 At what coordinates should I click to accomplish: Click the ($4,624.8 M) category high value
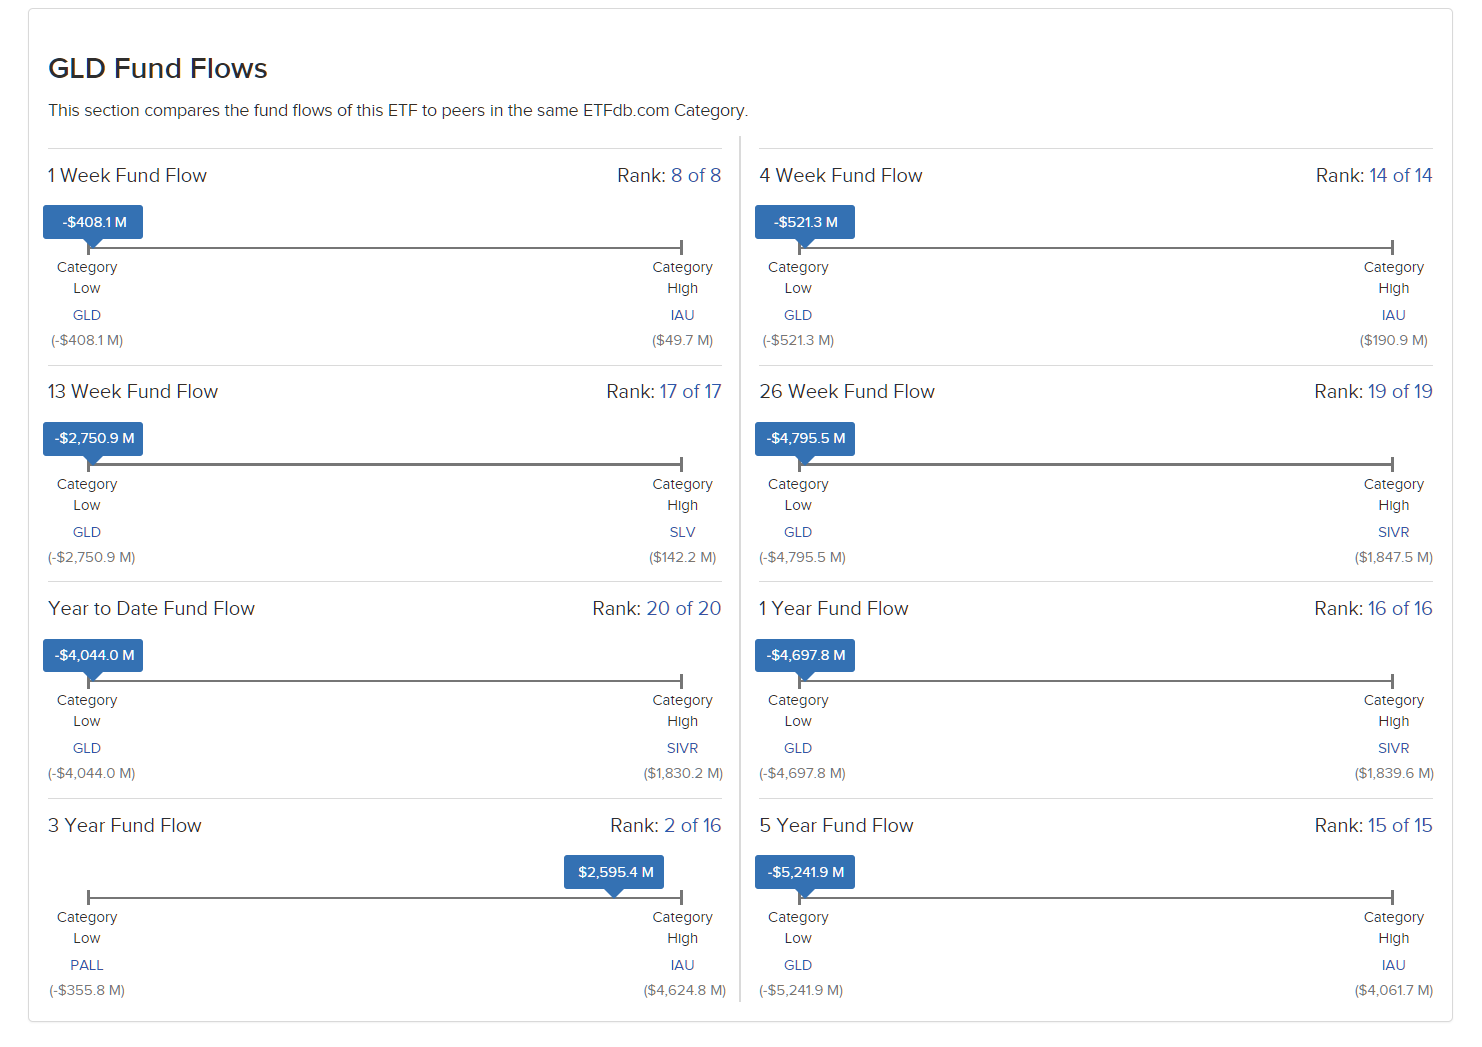coord(684,990)
